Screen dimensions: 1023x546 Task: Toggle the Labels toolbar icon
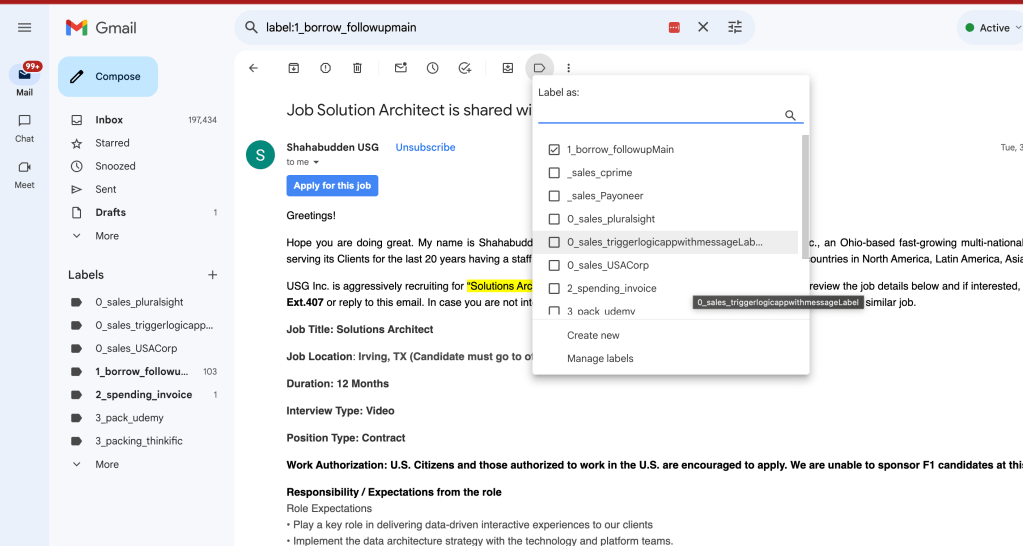539,68
